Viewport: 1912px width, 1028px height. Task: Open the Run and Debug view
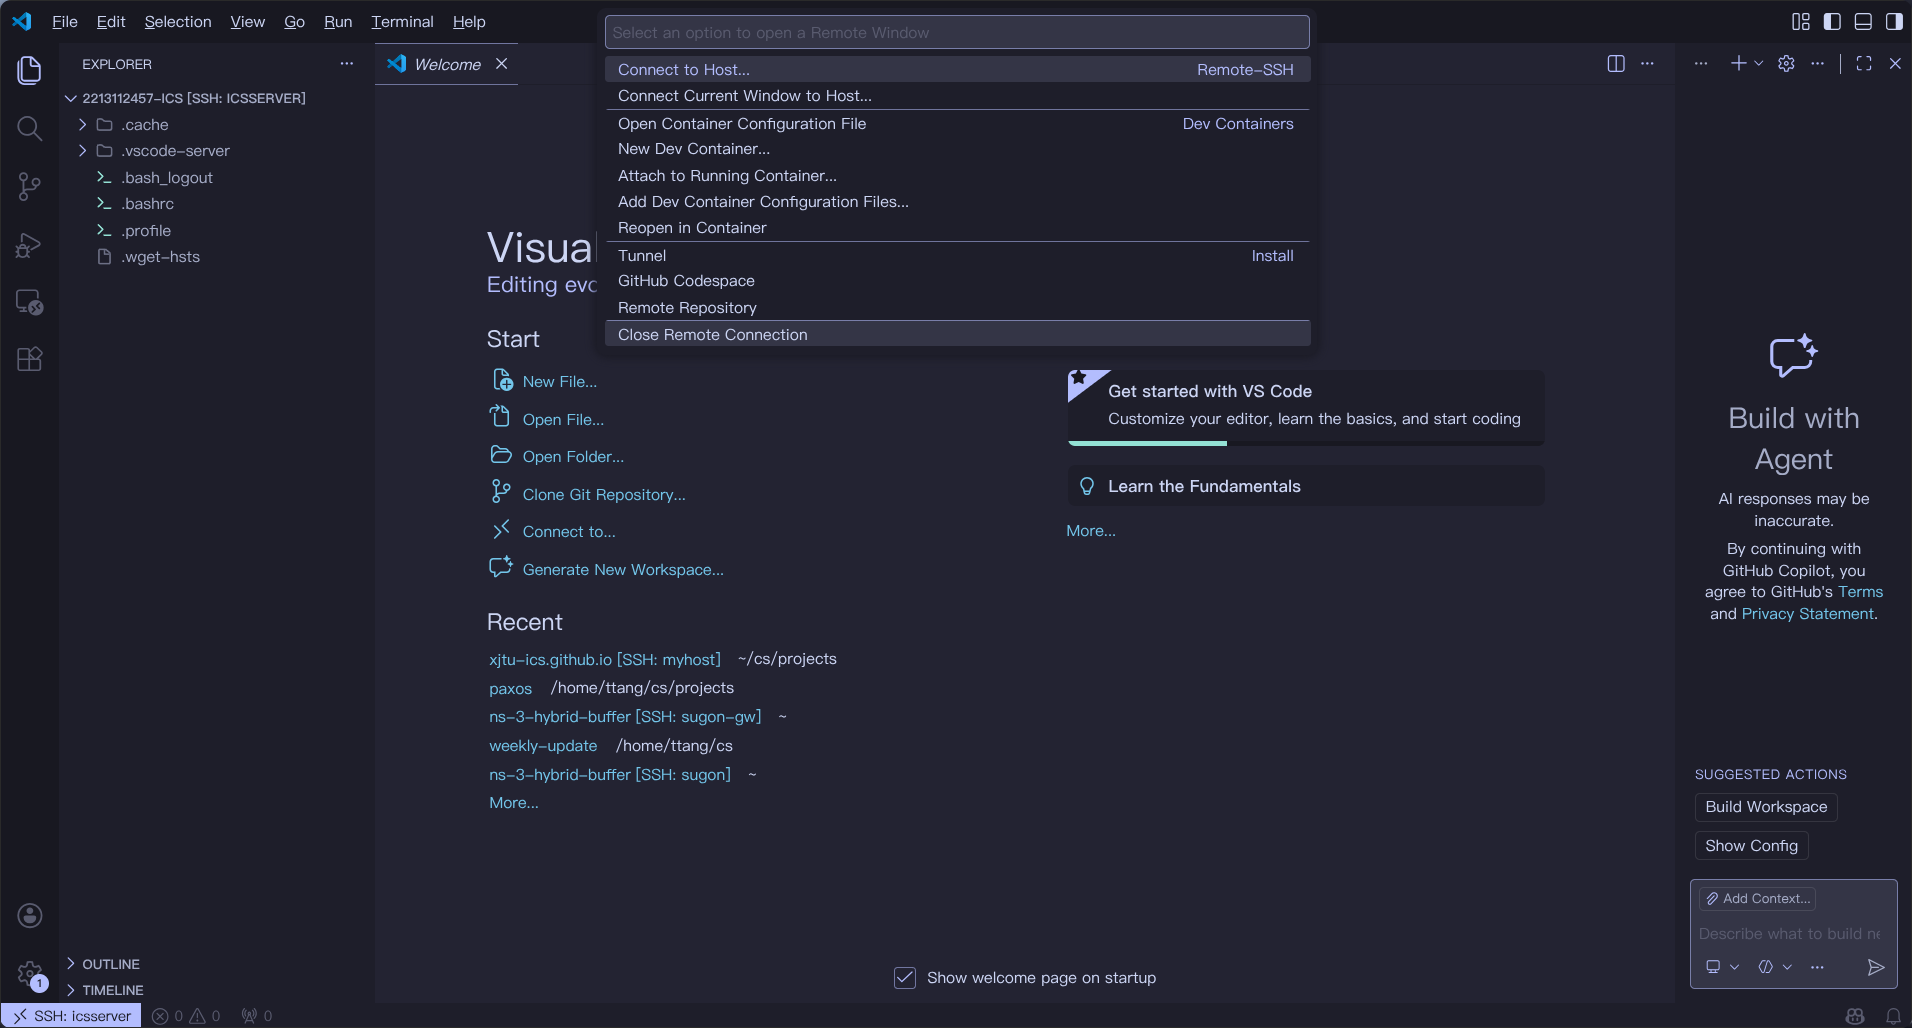point(29,245)
